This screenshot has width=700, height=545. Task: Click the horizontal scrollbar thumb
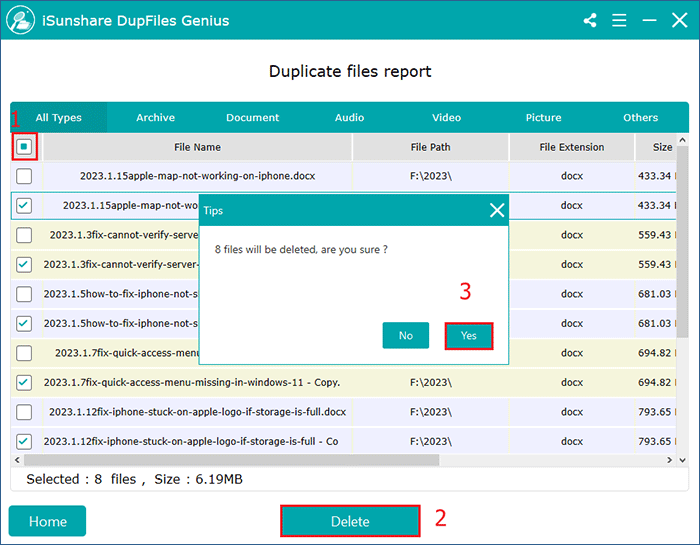(x=231, y=460)
